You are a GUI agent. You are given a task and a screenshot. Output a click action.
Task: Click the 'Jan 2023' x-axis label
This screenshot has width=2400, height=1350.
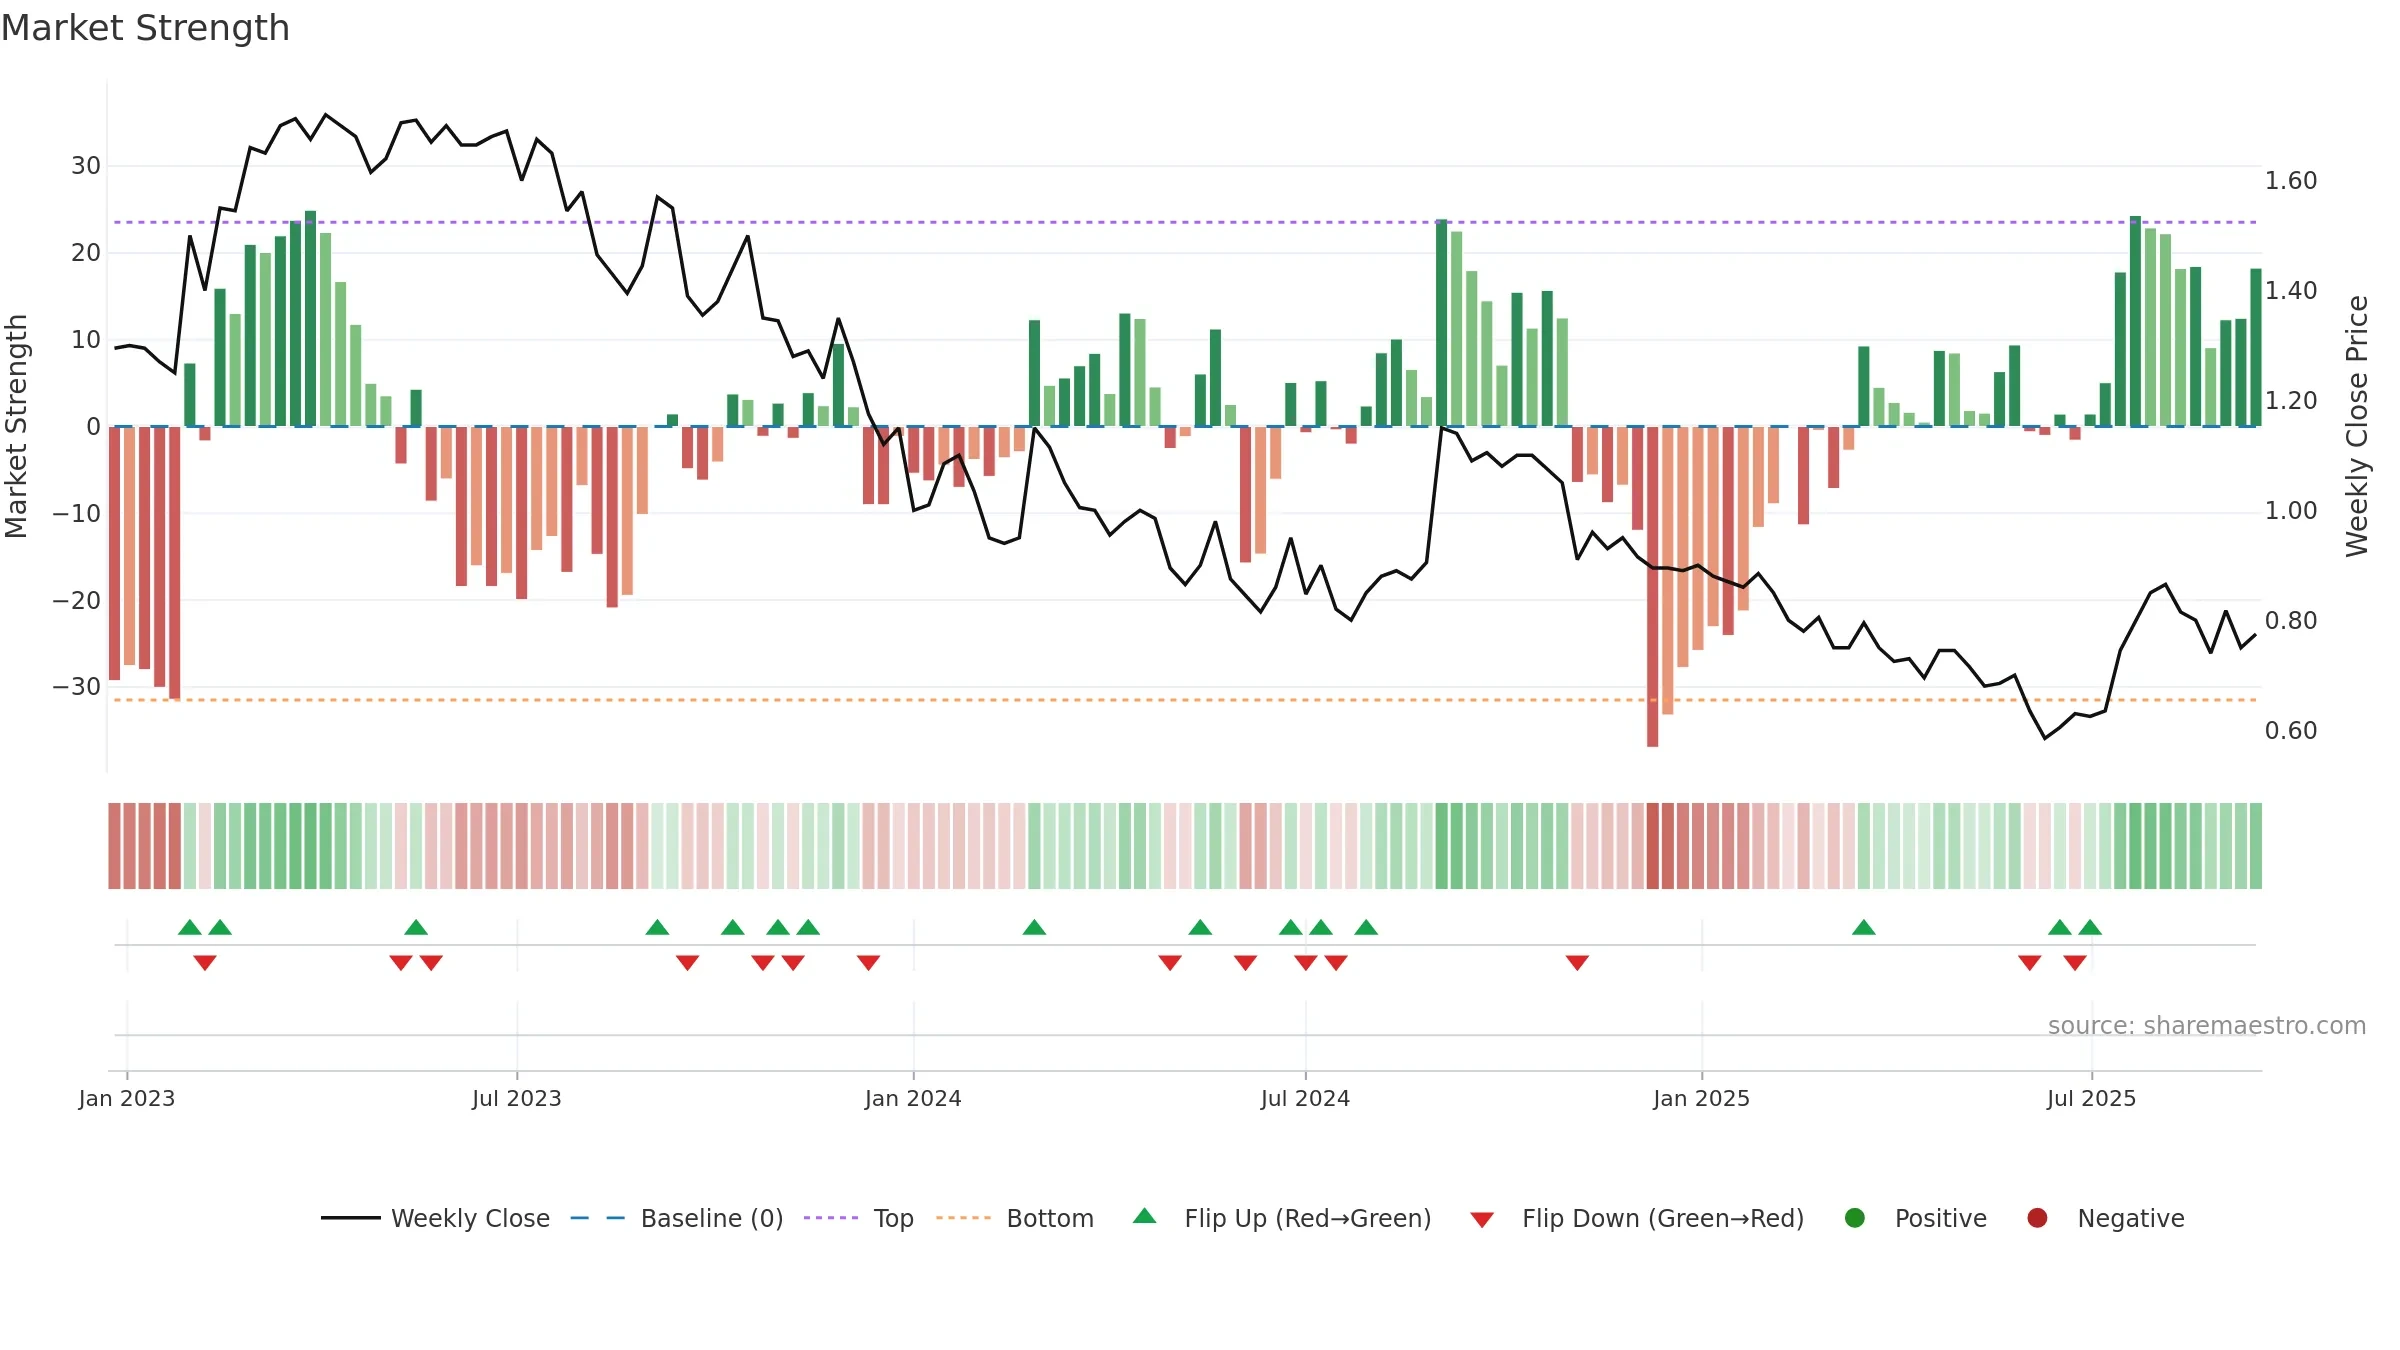point(127,1098)
